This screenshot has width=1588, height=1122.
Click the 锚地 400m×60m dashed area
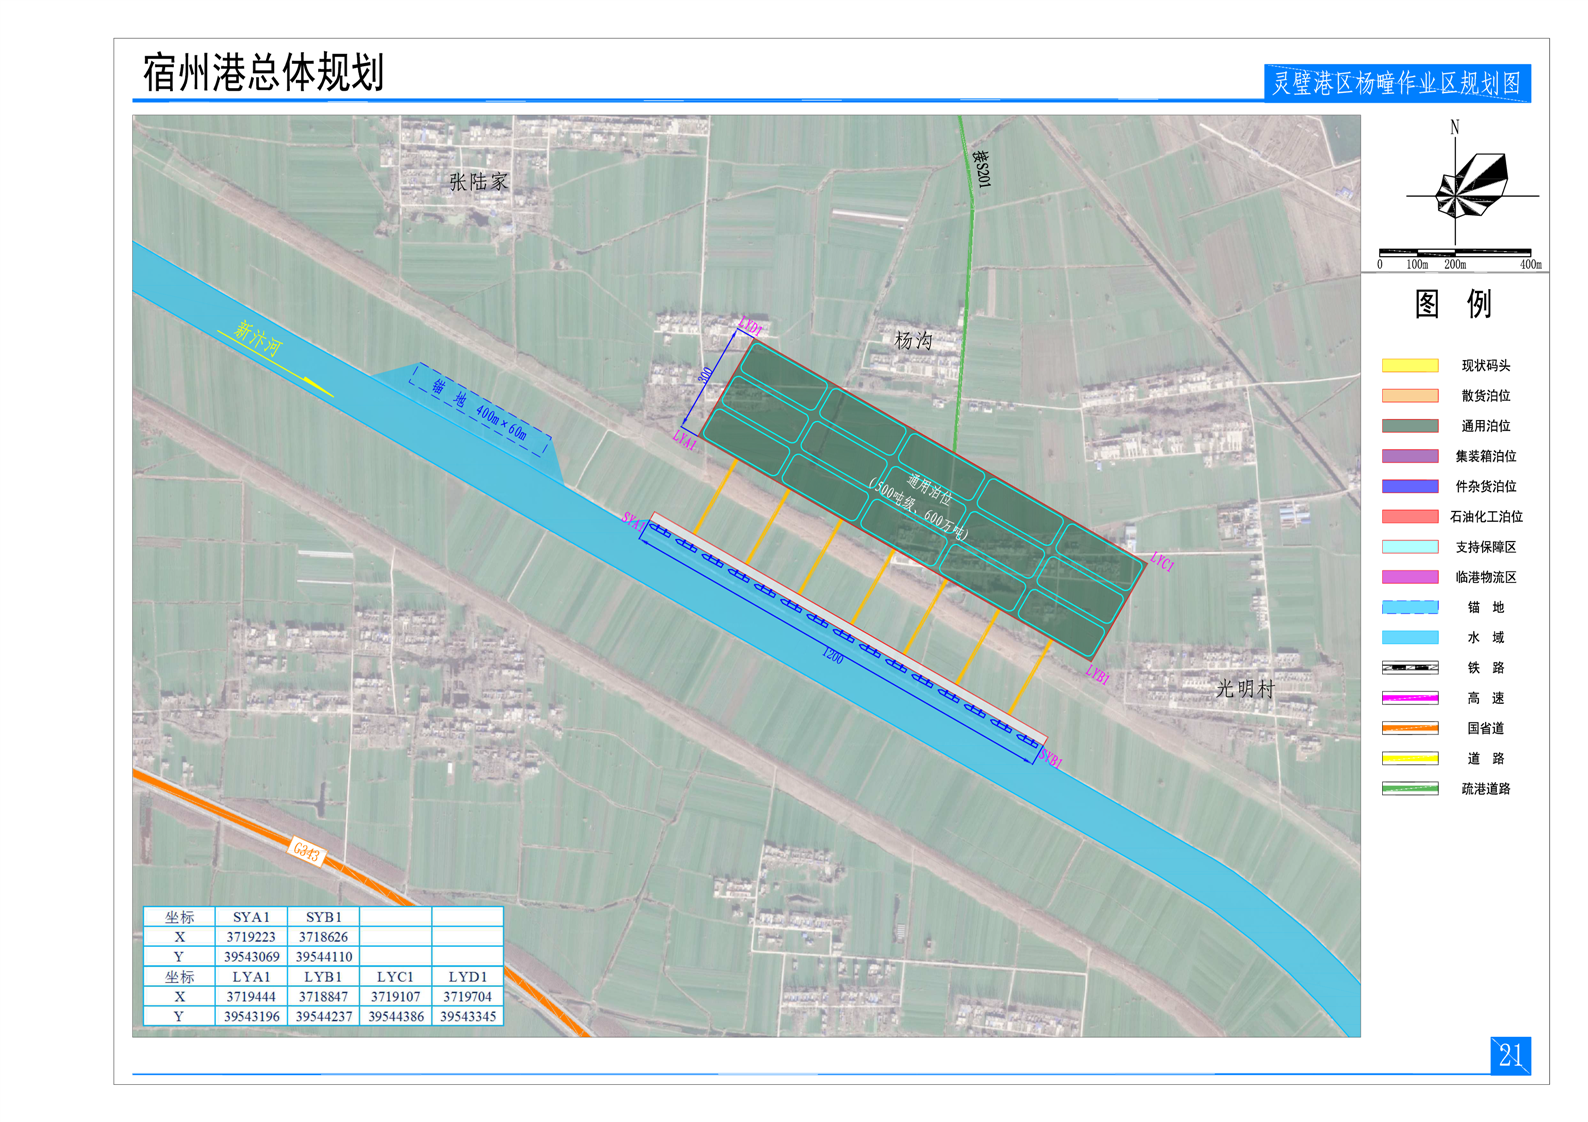pos(480,409)
